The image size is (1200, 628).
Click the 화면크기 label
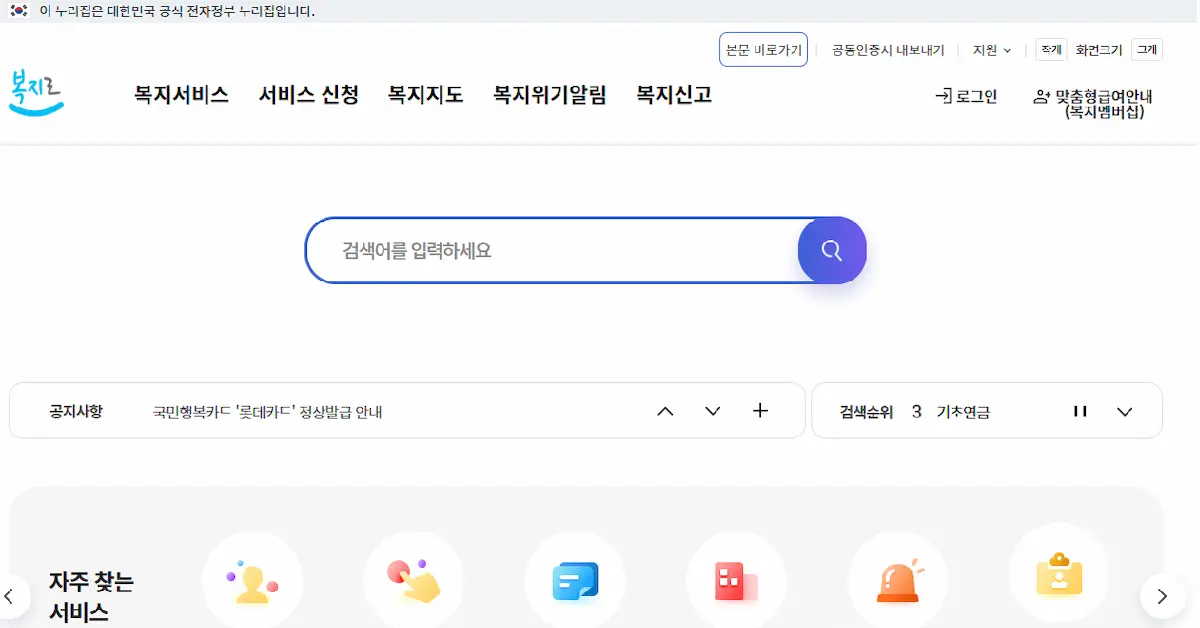tap(1099, 50)
